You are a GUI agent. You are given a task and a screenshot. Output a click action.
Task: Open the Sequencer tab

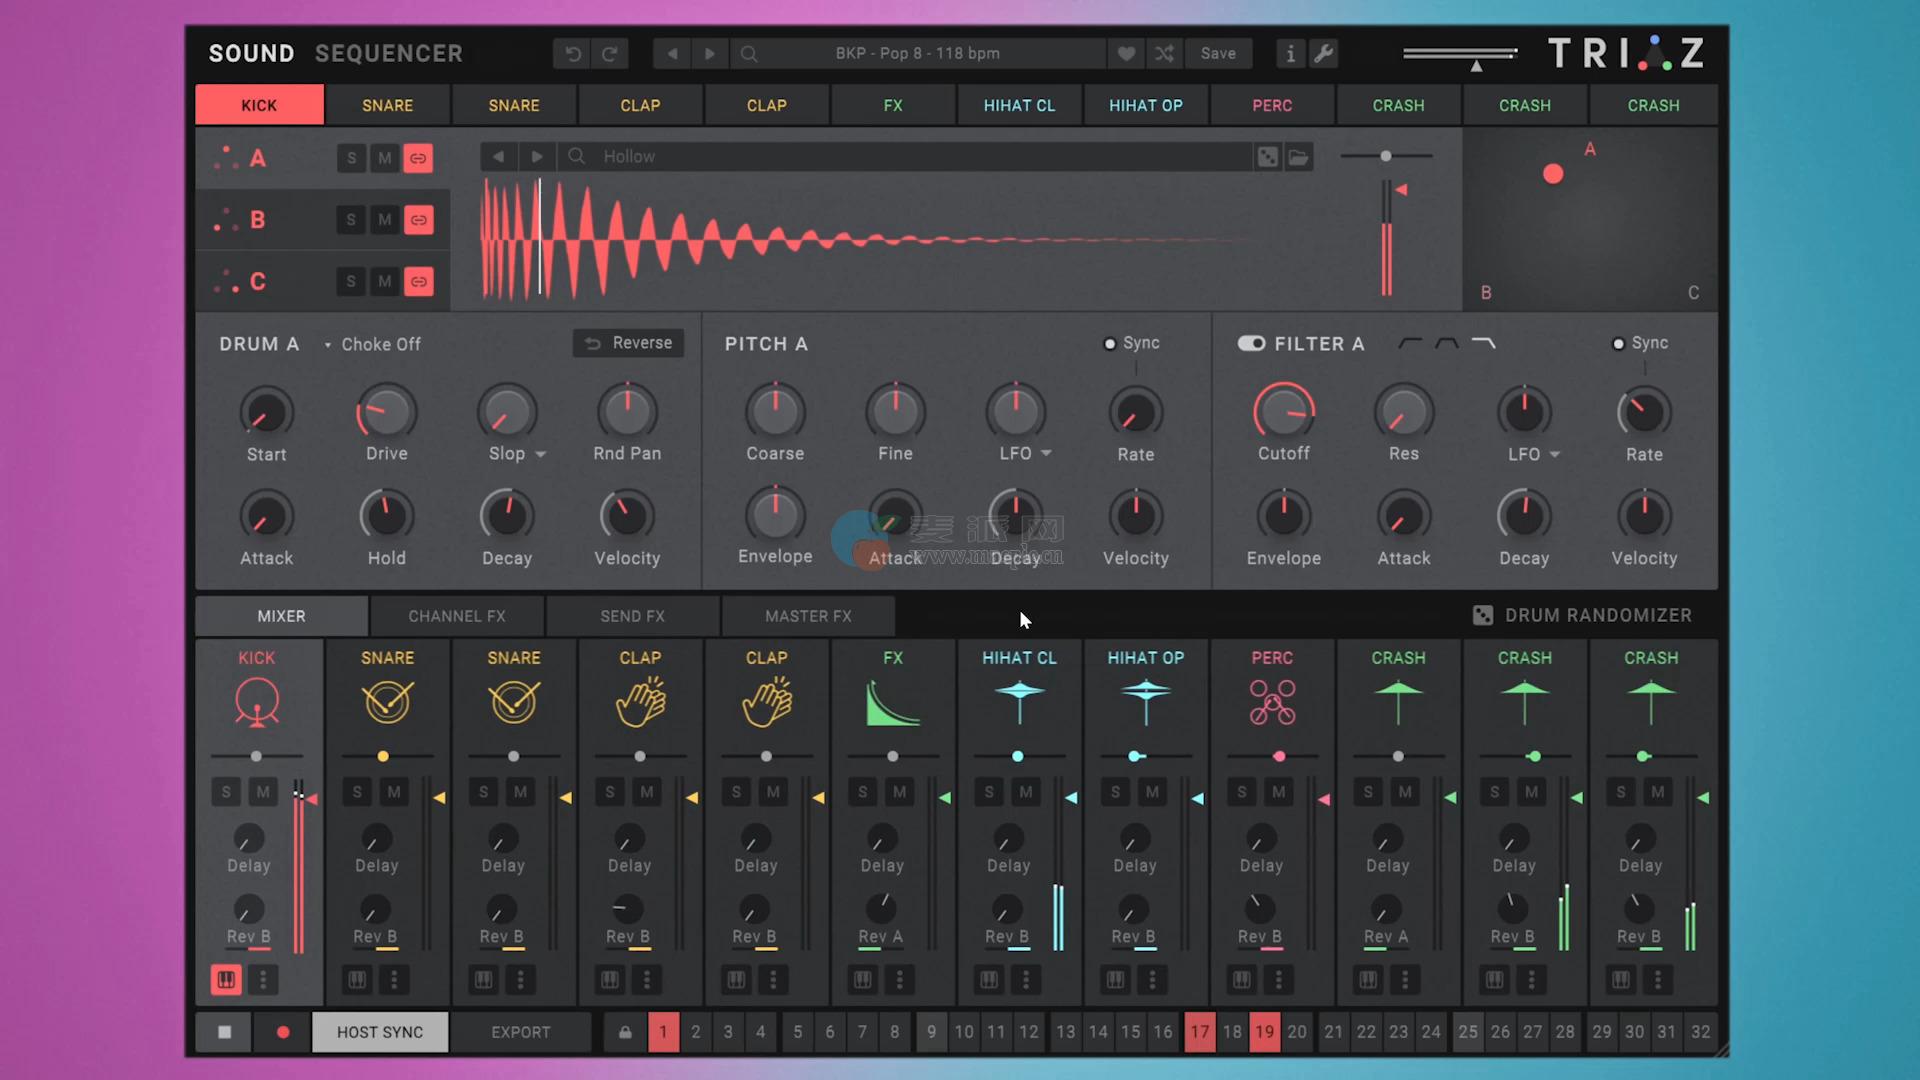click(388, 54)
